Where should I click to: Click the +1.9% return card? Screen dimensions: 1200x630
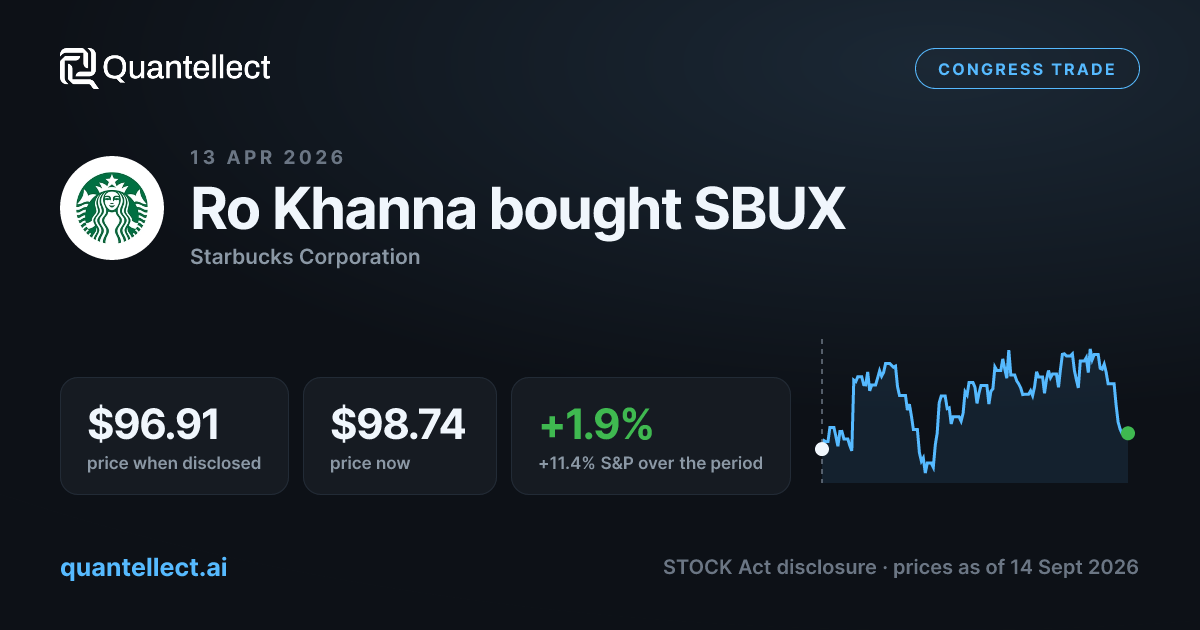pyautogui.click(x=651, y=435)
